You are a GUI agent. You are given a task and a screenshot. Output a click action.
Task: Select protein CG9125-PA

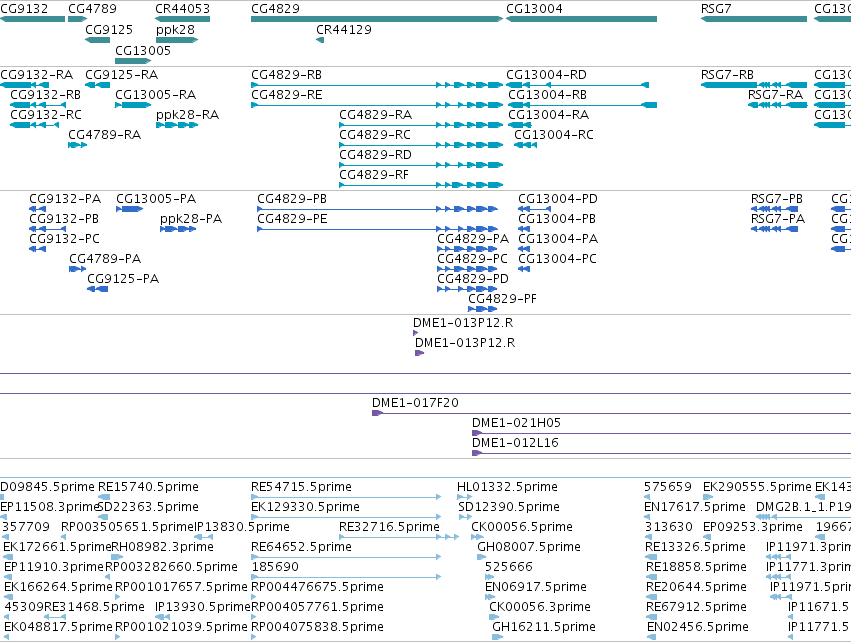click(x=123, y=279)
